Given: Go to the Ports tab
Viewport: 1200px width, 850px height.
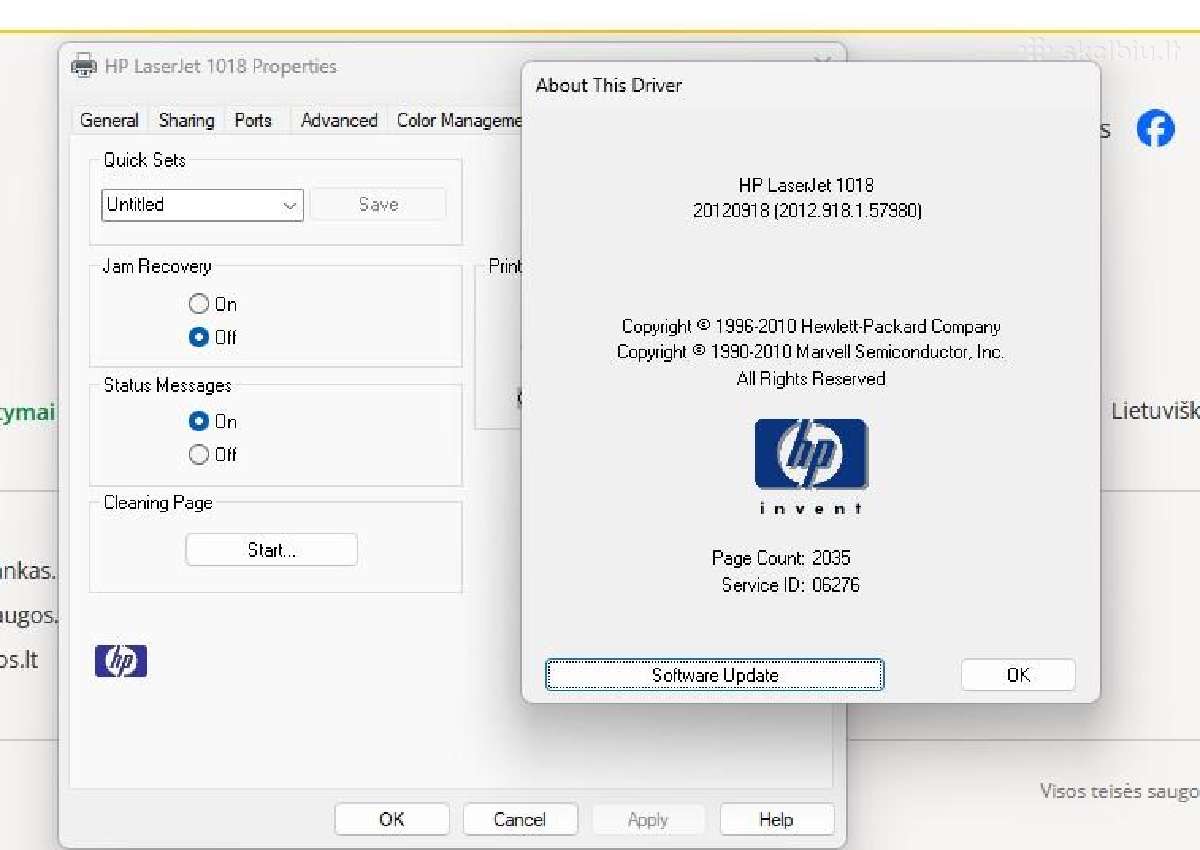Looking at the screenshot, I should click(x=253, y=120).
